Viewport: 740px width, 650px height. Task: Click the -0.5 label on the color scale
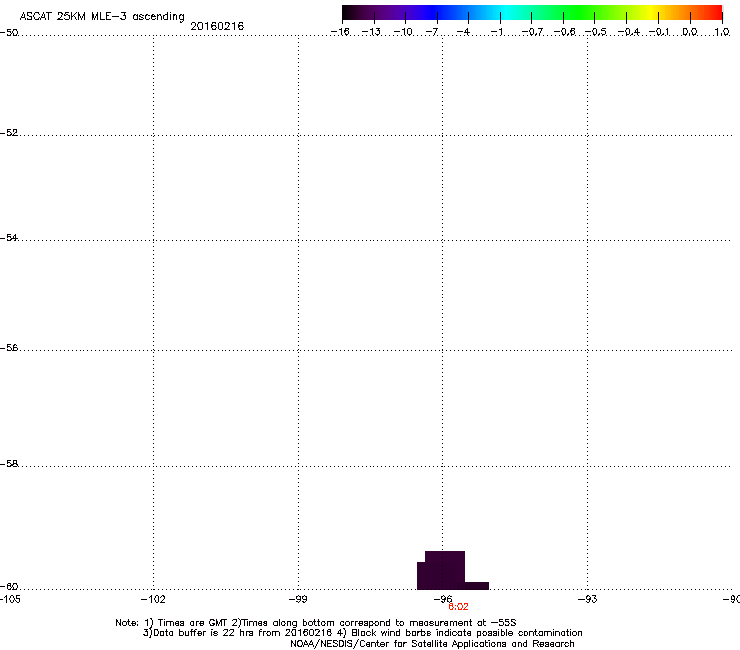(596, 32)
